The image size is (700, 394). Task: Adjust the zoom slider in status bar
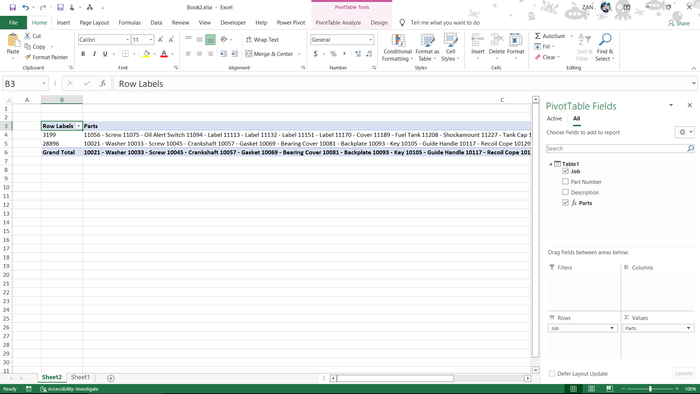pyautogui.click(x=650, y=389)
